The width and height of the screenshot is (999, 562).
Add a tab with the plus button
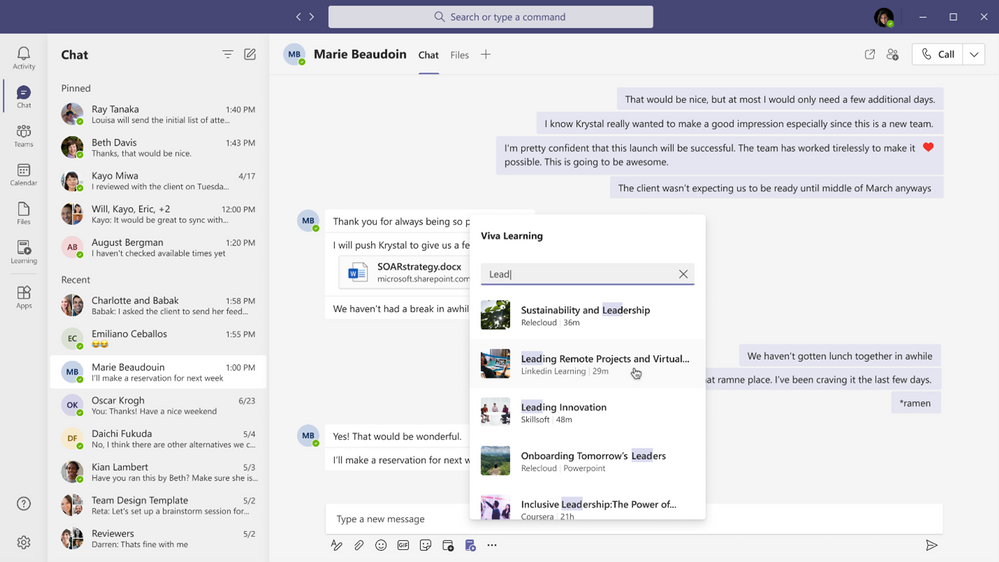(486, 55)
